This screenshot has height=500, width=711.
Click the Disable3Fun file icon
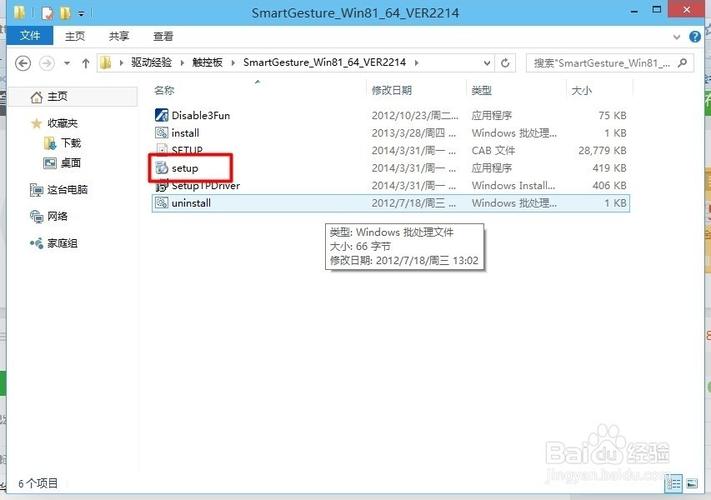(161, 116)
